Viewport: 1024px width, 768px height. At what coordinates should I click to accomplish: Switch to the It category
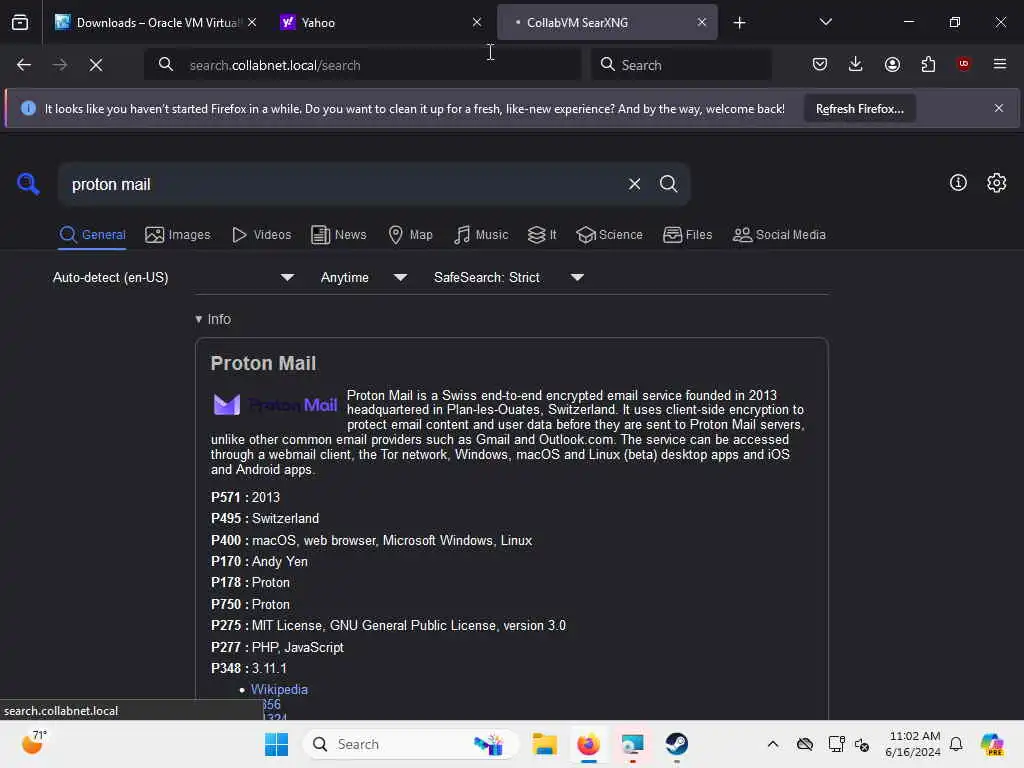542,234
